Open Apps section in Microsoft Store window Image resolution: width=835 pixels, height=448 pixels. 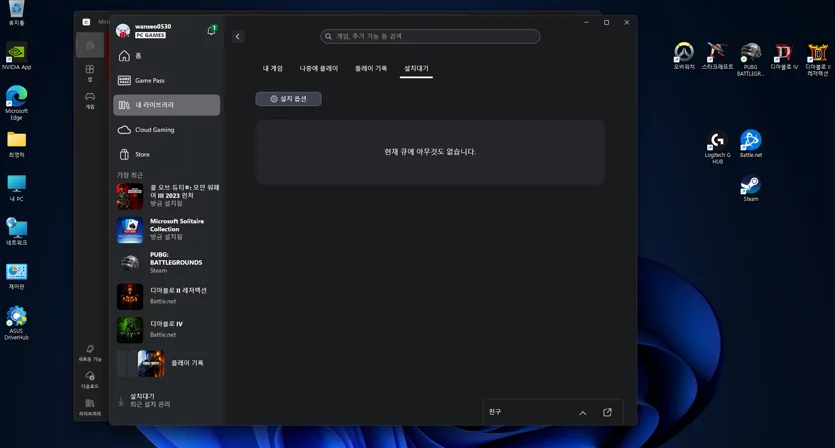point(90,73)
